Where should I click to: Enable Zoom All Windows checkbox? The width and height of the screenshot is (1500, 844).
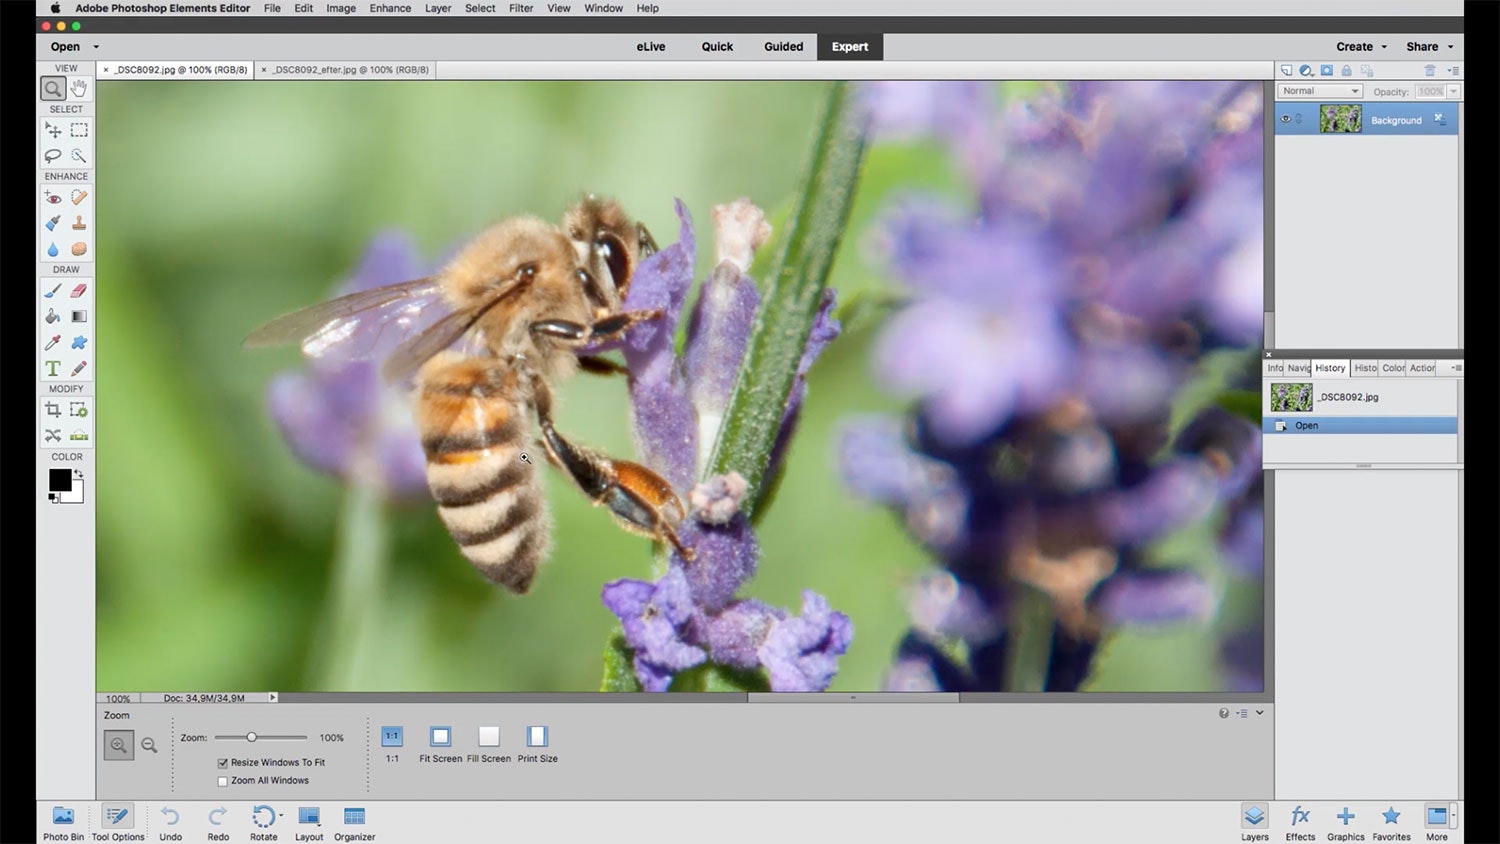point(223,781)
